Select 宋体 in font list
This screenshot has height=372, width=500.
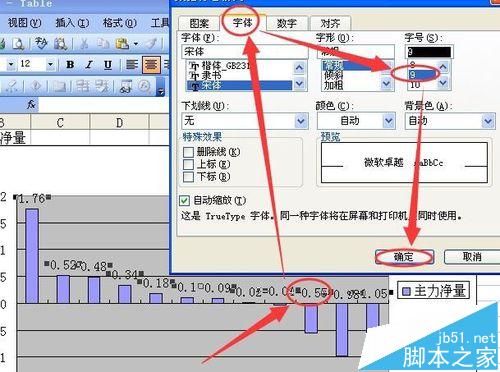point(239,86)
